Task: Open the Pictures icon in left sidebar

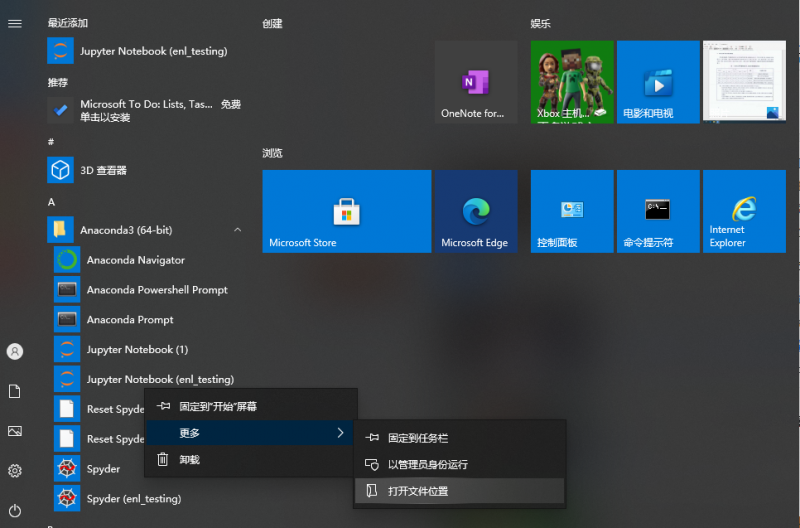Action: click(15, 431)
